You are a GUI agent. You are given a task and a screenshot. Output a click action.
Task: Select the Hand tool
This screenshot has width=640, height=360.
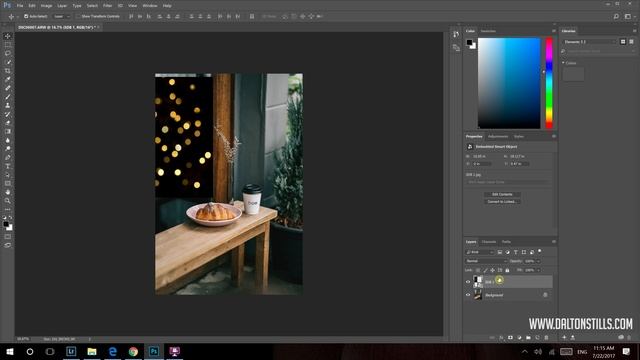click(7, 192)
